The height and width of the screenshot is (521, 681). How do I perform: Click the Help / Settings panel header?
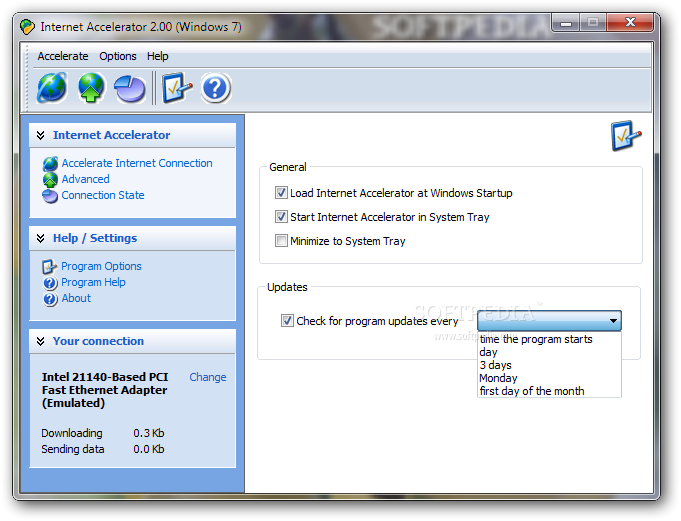[x=132, y=238]
